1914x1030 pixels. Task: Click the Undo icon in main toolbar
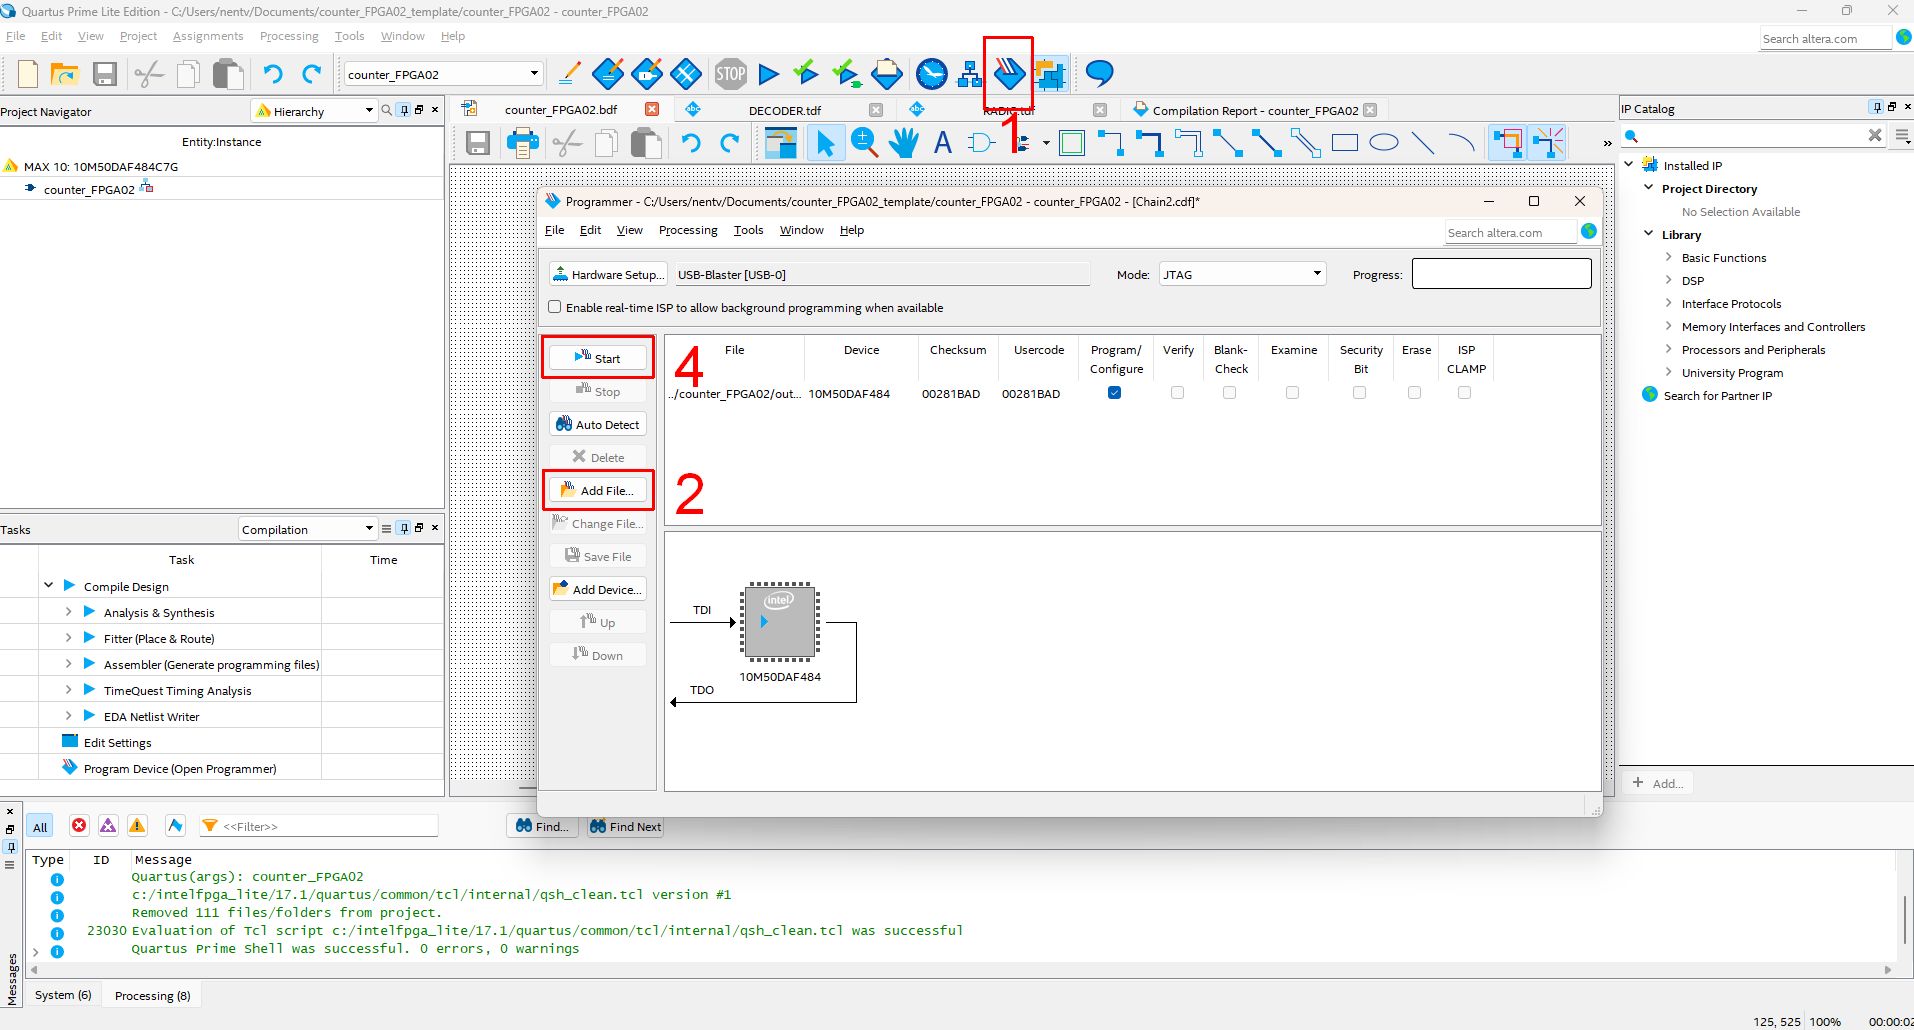pyautogui.click(x=272, y=73)
